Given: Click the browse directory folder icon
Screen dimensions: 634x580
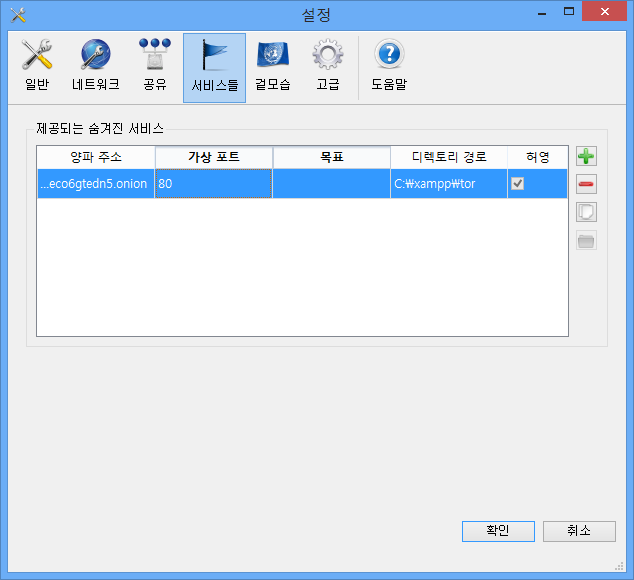Looking at the screenshot, I should coord(587,240).
